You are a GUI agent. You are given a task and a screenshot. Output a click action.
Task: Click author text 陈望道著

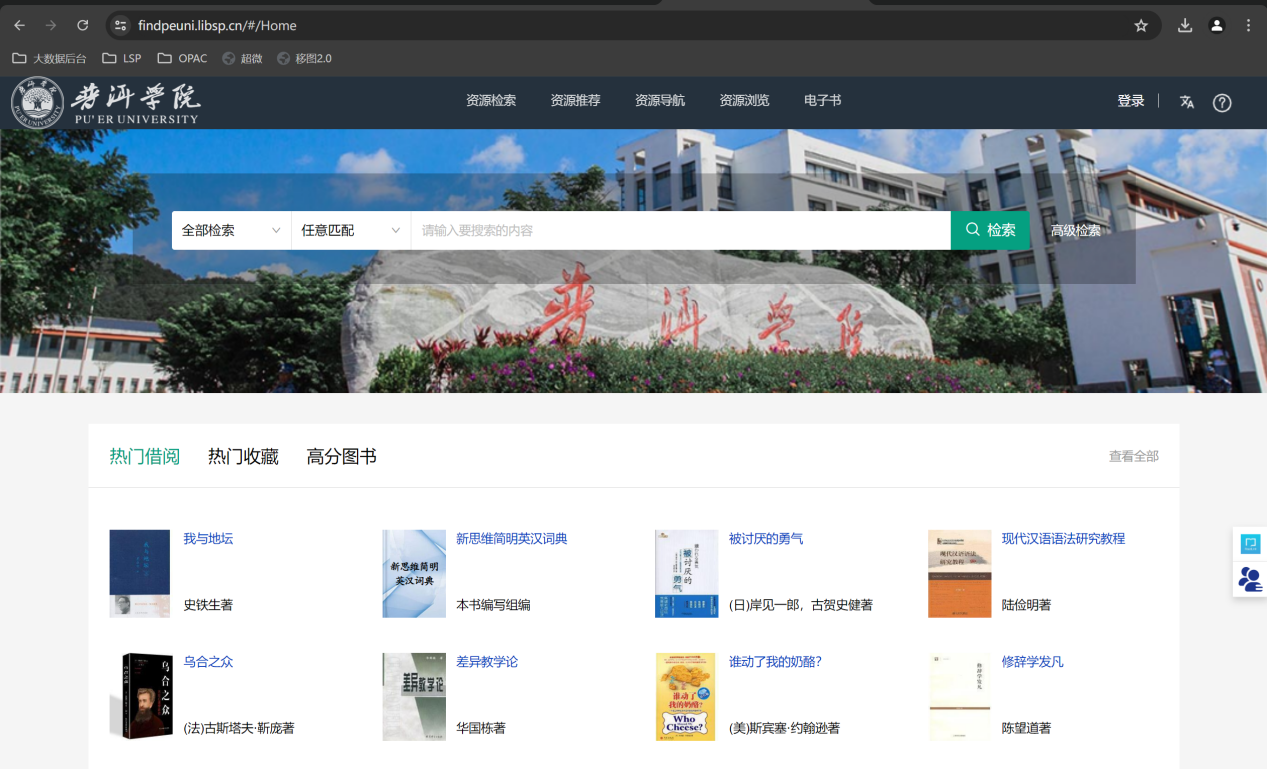tap(1026, 728)
